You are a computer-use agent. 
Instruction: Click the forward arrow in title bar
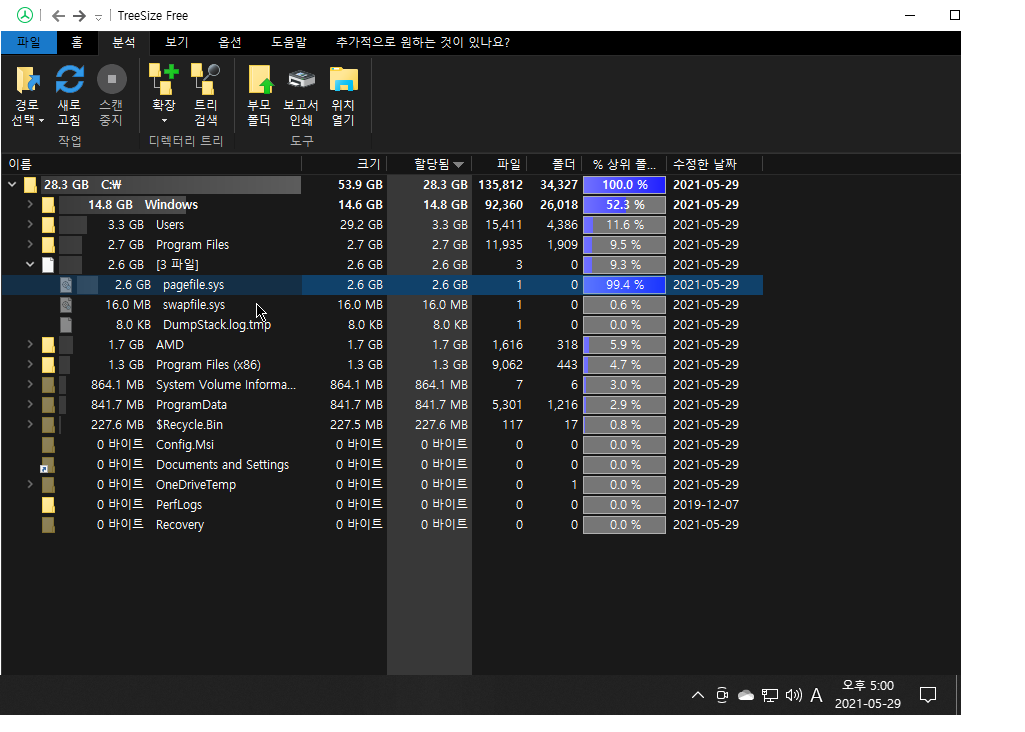click(79, 16)
